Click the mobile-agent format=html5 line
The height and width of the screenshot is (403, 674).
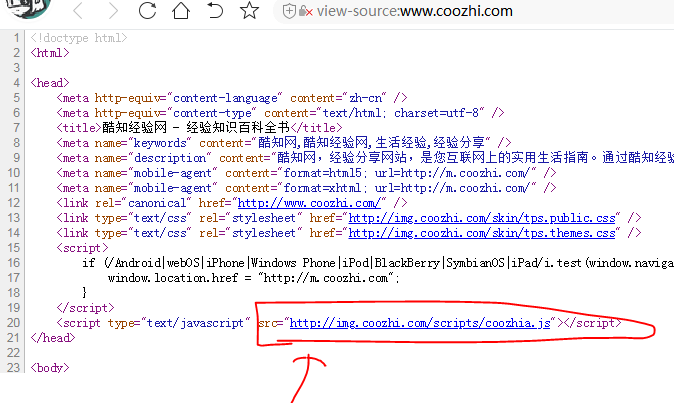pos(306,173)
